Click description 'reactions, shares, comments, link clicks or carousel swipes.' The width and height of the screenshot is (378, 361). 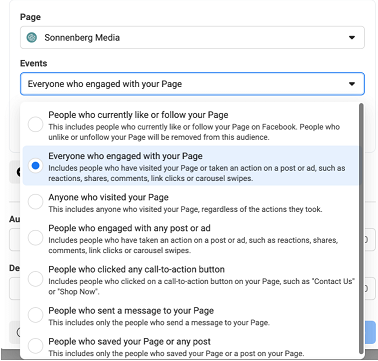pos(151,178)
